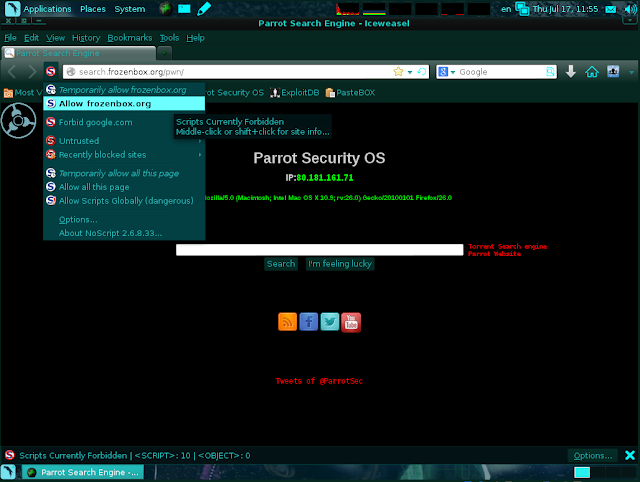Screen dimensions: 640x482
Task: Choose Temporarily allow all this page
Action: [x=124, y=173]
